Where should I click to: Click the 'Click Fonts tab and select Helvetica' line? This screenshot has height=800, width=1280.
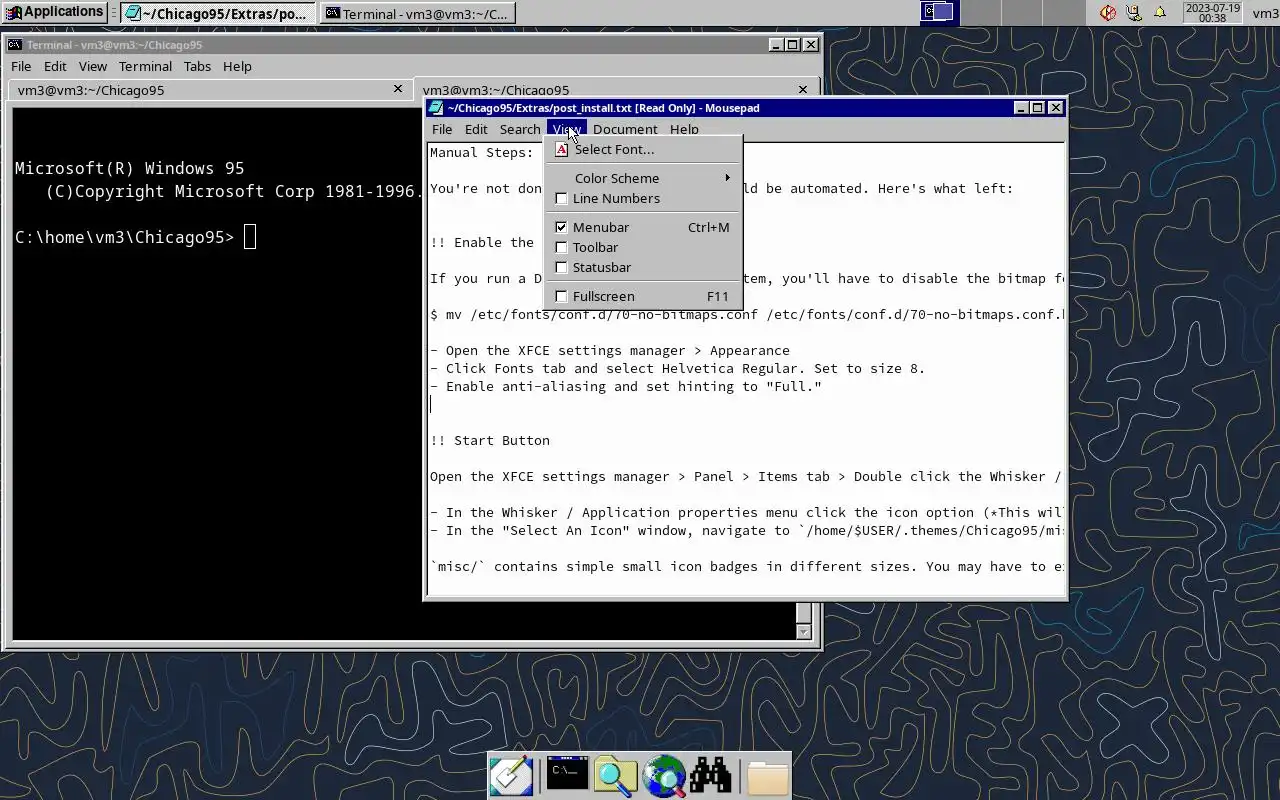click(678, 368)
